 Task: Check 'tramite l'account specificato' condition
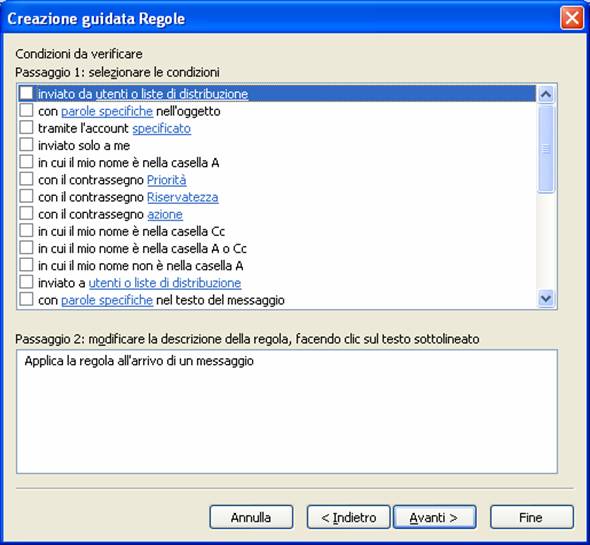tap(26, 128)
